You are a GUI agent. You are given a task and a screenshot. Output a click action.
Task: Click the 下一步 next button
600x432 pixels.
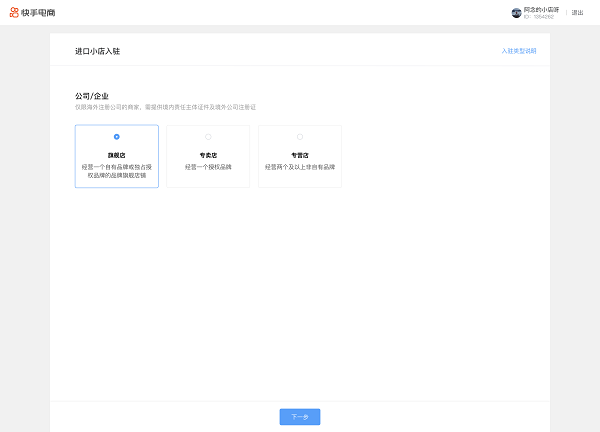click(x=300, y=417)
